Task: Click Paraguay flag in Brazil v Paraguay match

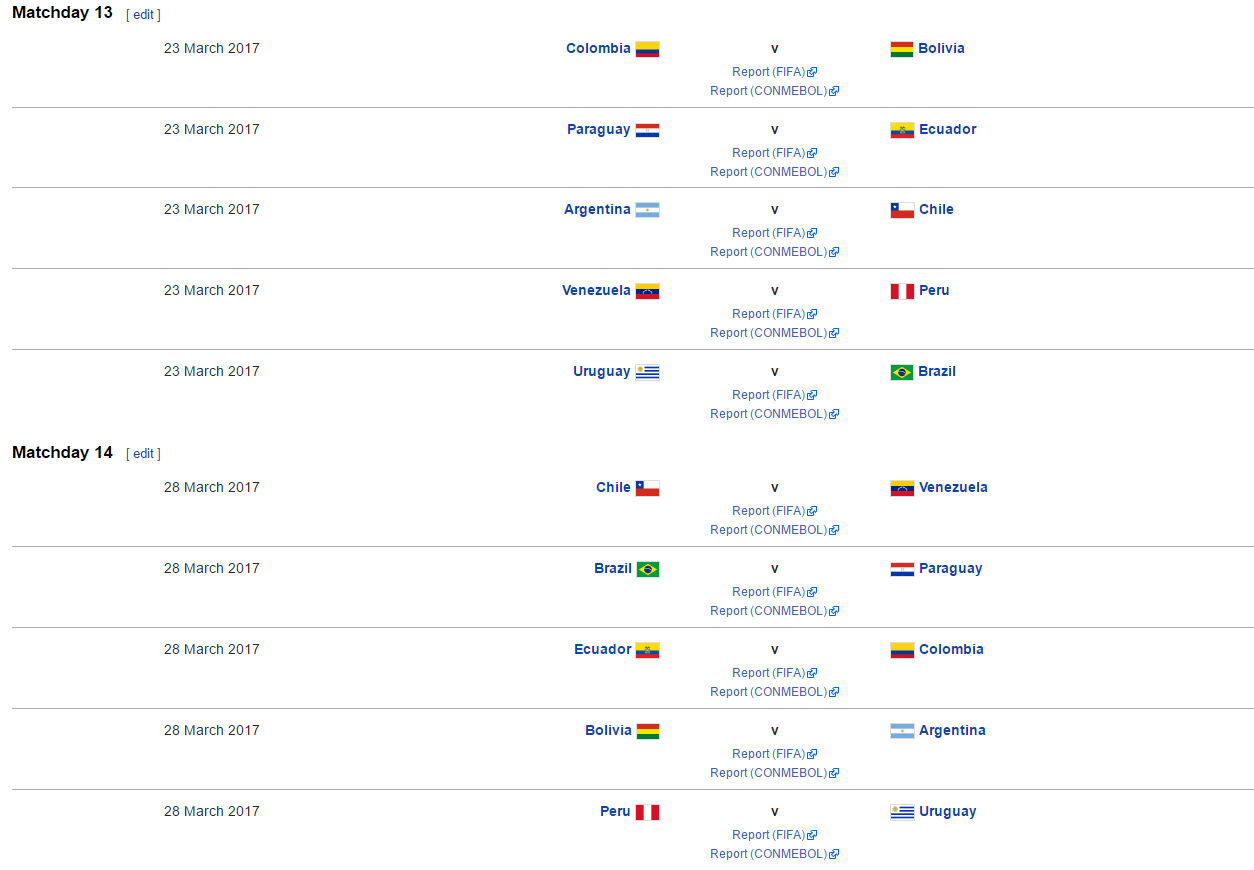Action: point(902,569)
